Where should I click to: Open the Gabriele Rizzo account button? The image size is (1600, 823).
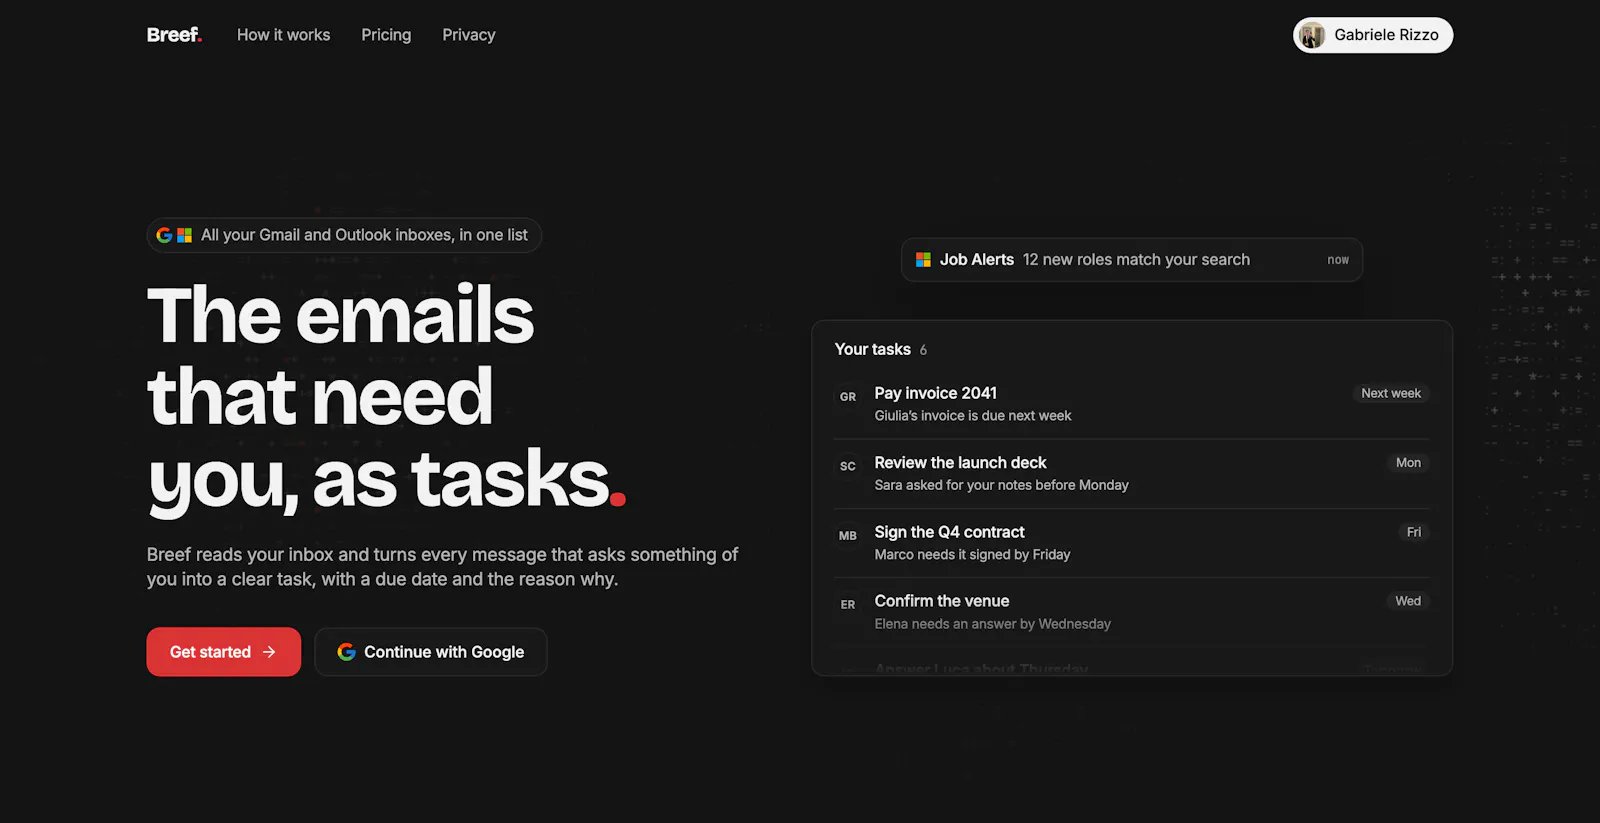click(x=1373, y=35)
